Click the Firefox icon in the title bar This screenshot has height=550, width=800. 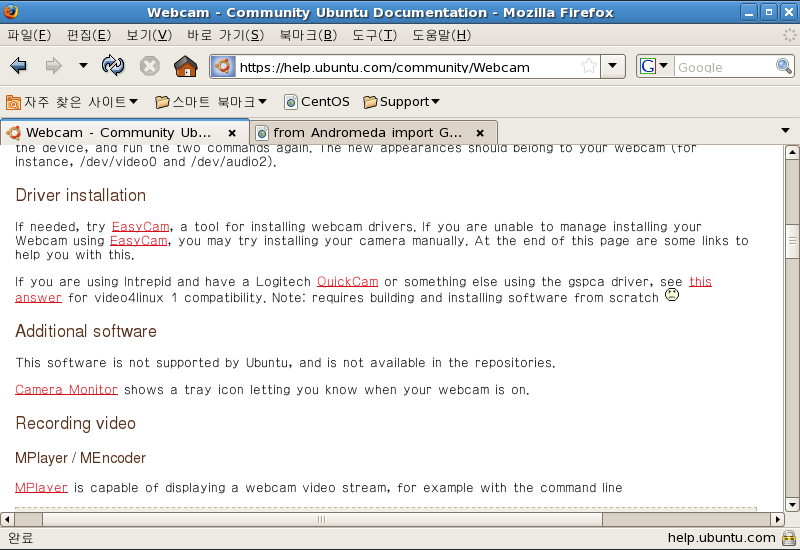coord(10,11)
